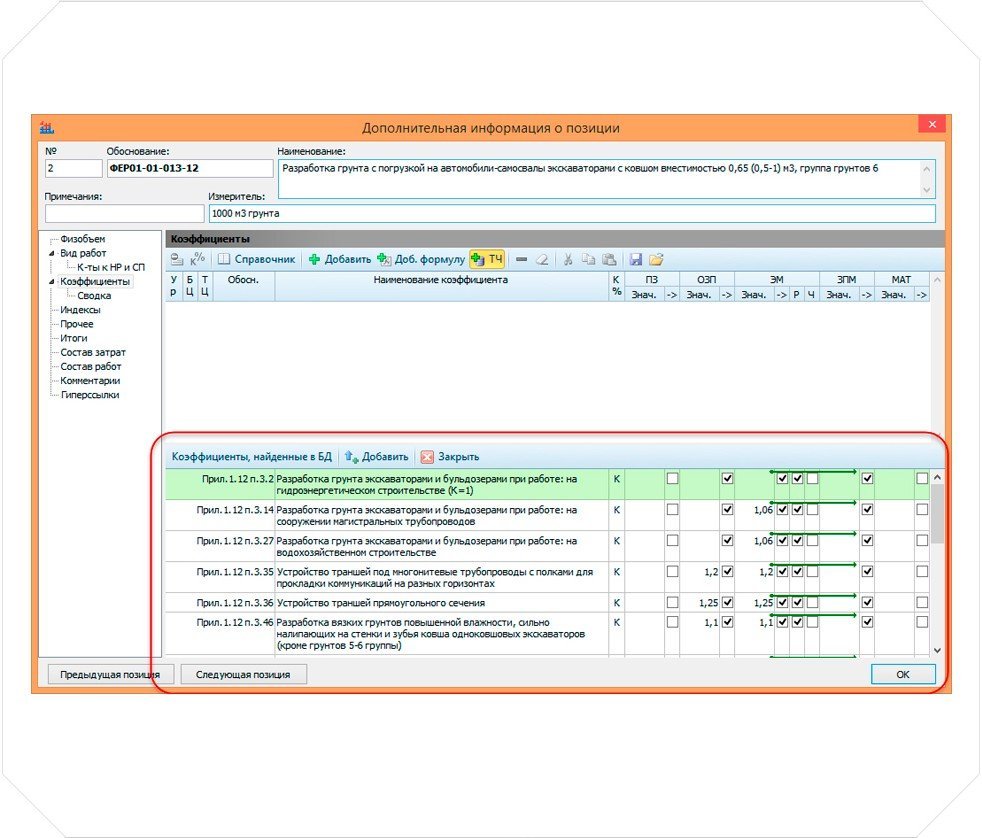The width and height of the screenshot is (982, 838).
Task: Click the Обосн. column header
Action: (243, 286)
